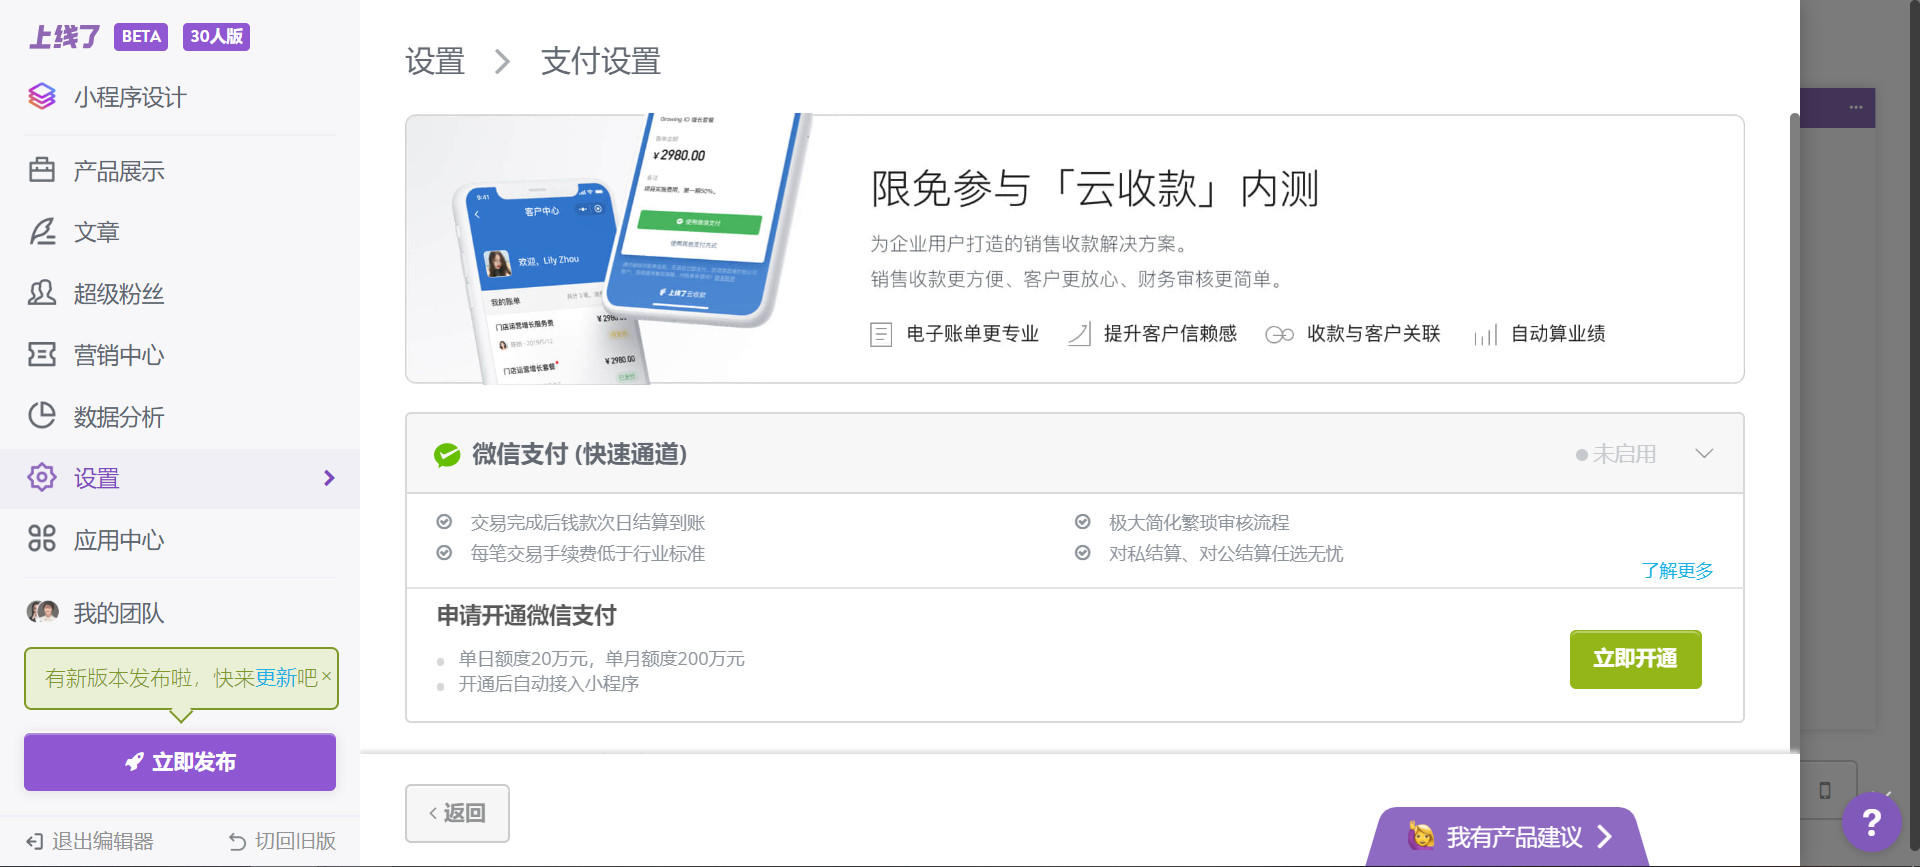Viewport: 1920px width, 867px height.
Task: Click the vertical scrollbar of settings dialog
Action: (x=1794, y=430)
